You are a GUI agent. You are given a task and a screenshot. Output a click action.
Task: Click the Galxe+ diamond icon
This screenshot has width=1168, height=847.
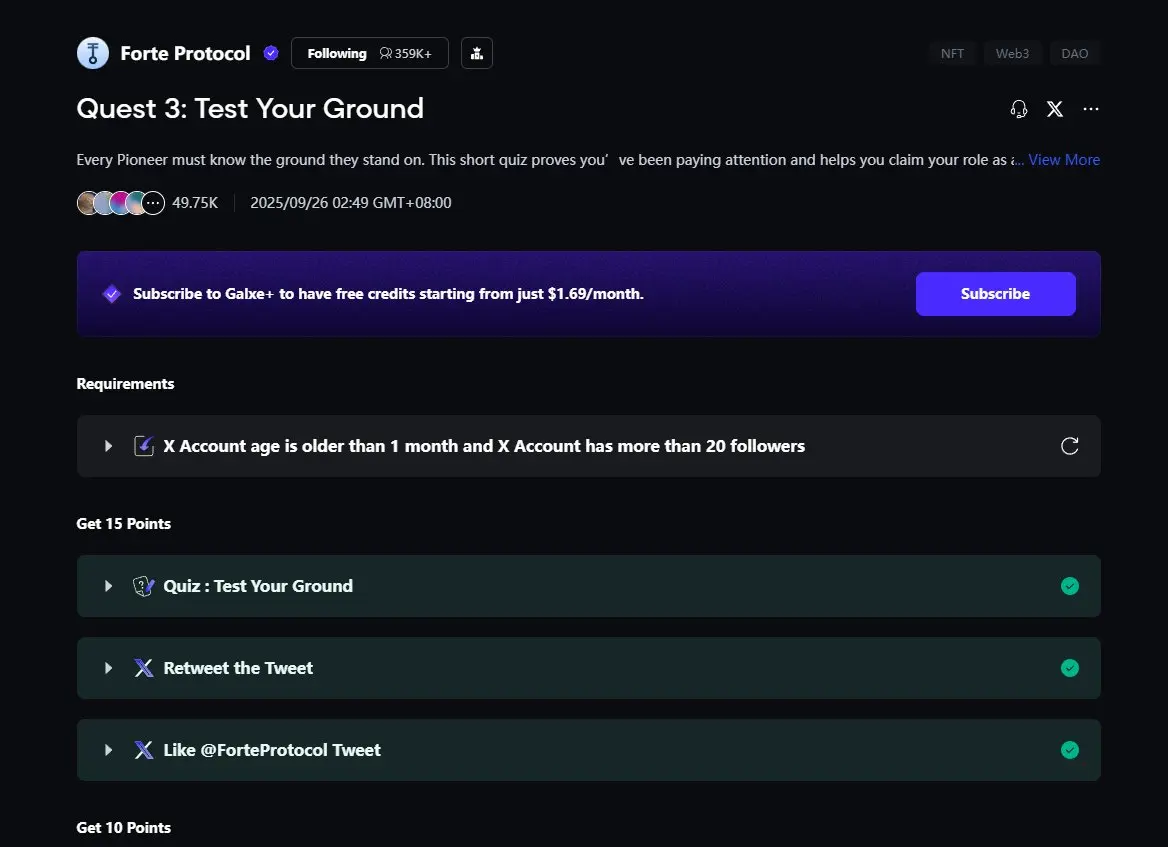tap(112, 294)
